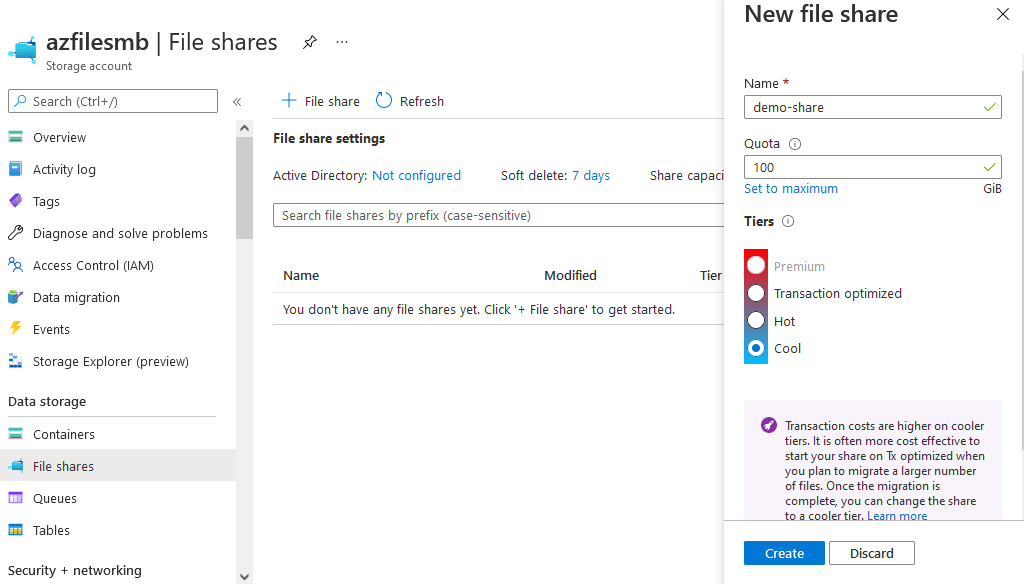Click the Discard button
Image resolution: width=1024 pixels, height=584 pixels.
tap(872, 553)
